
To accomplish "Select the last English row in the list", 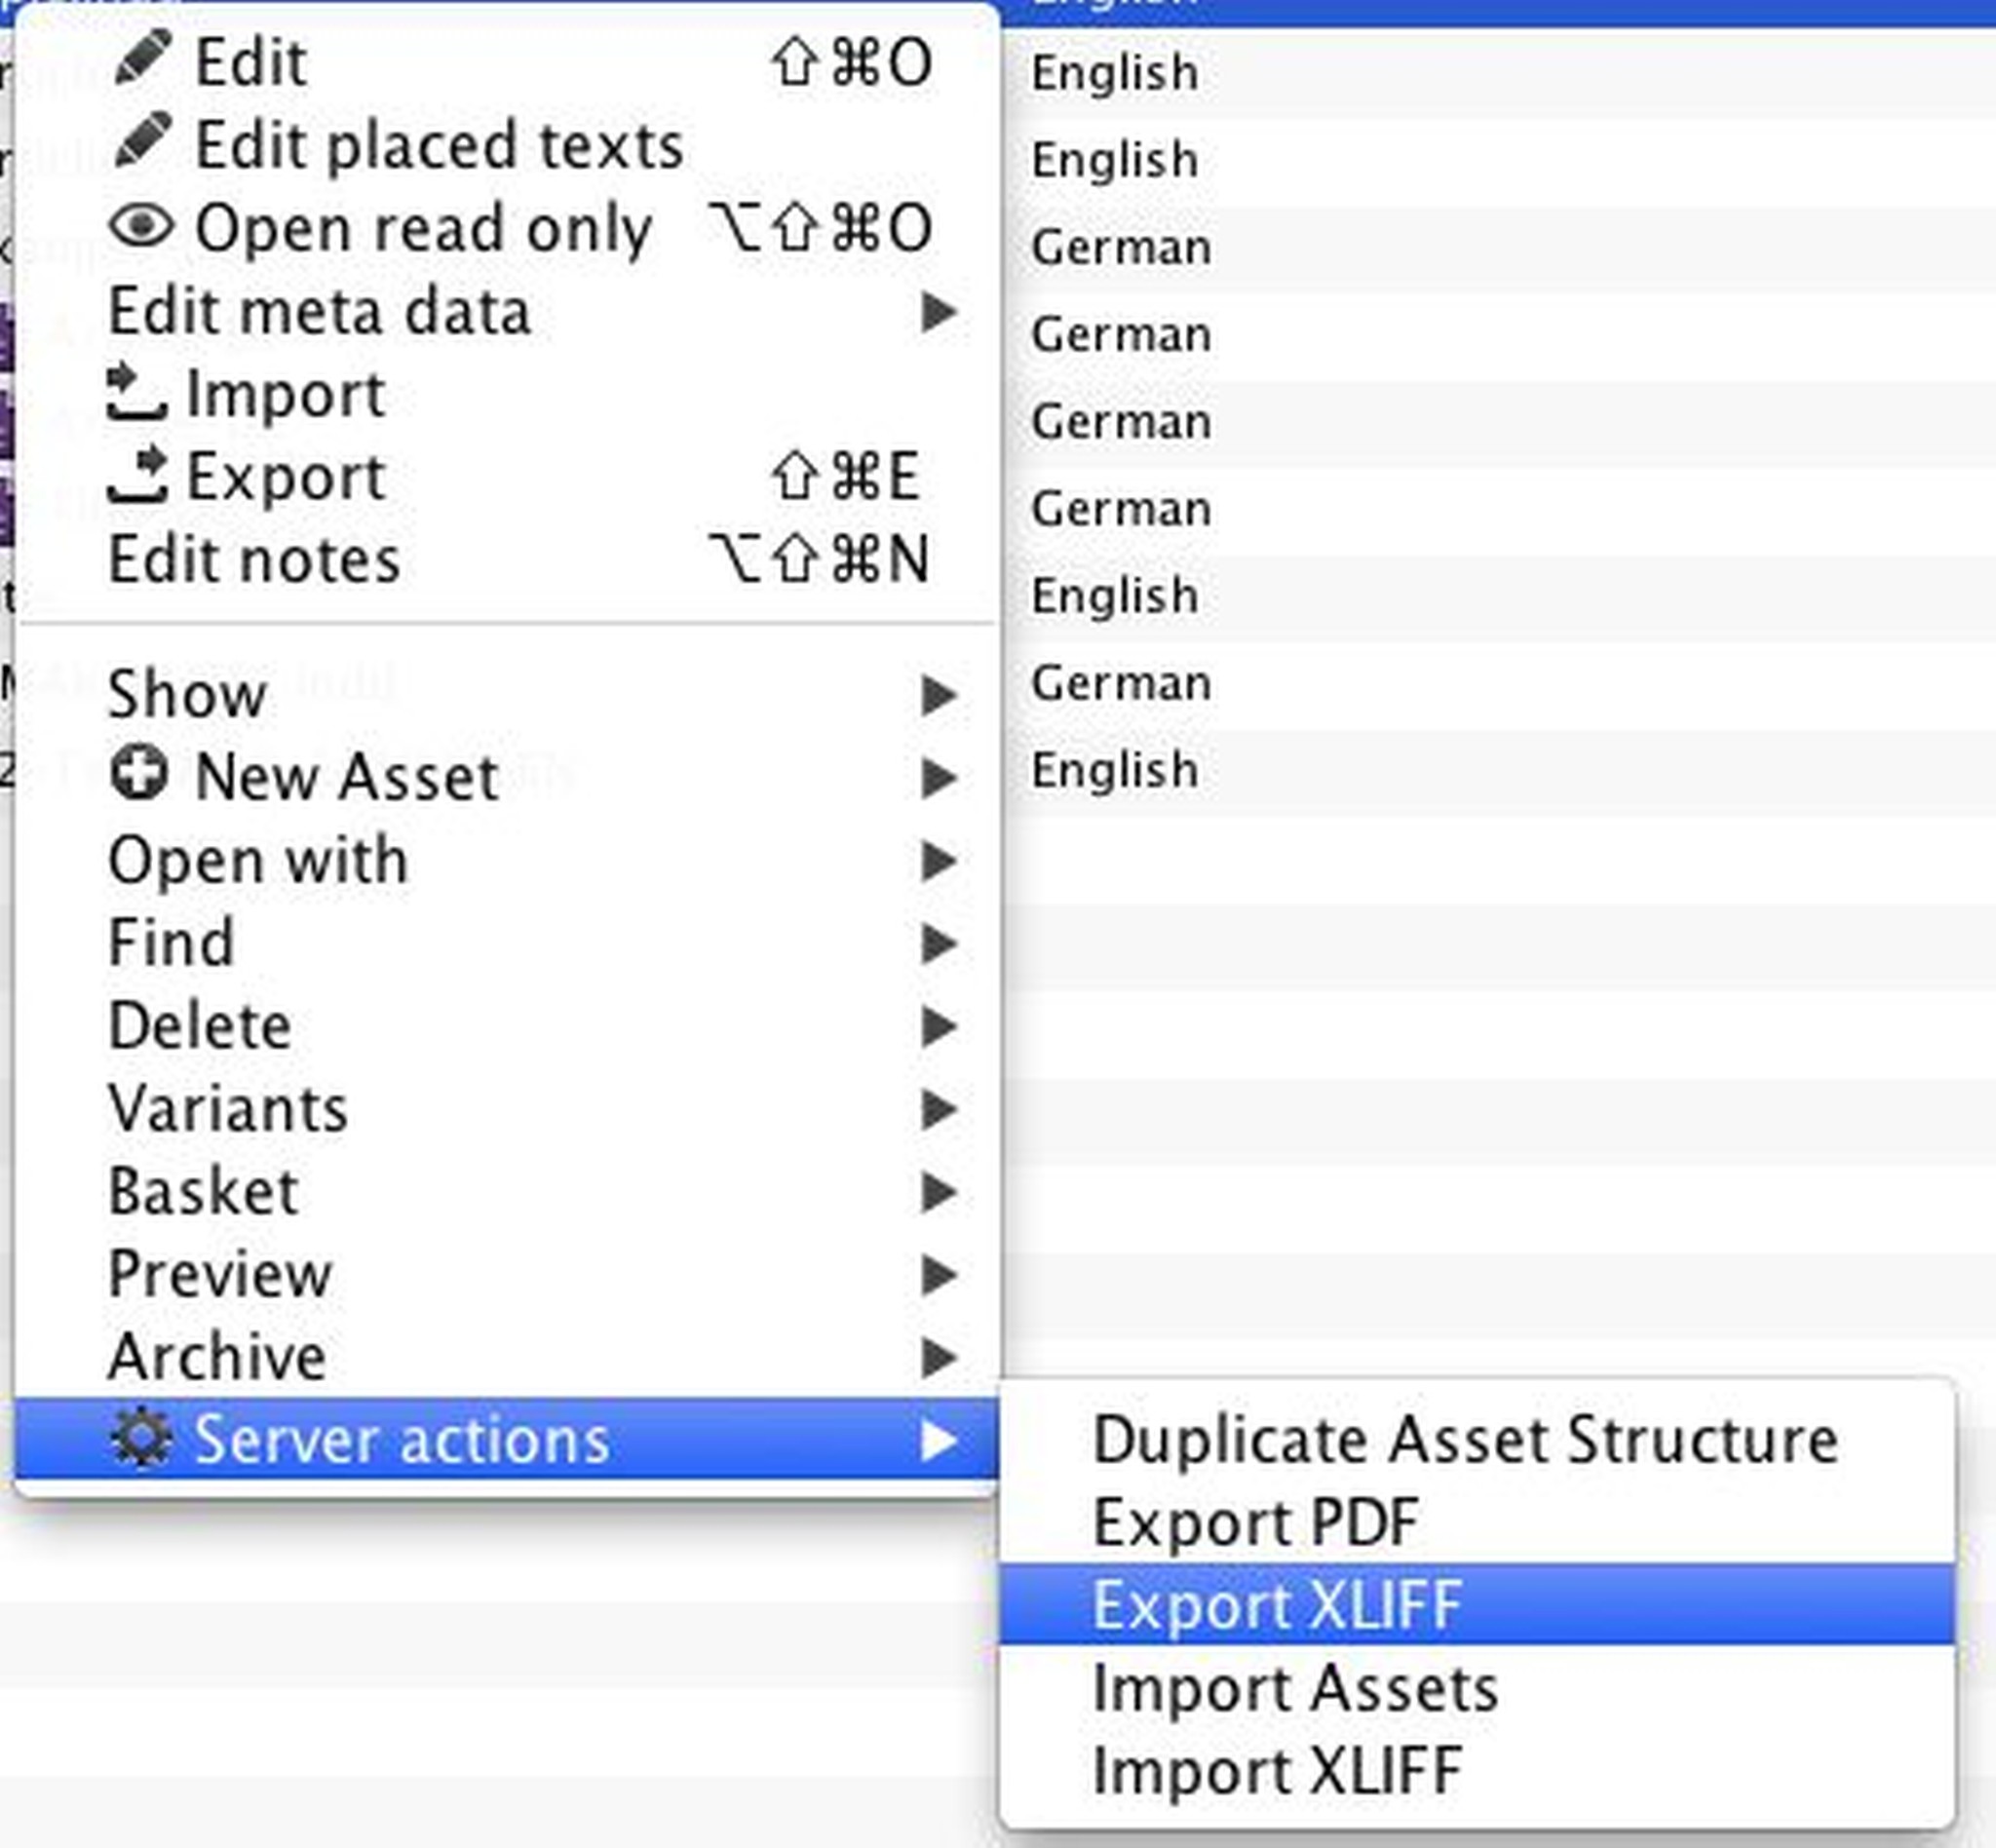I will pyautogui.click(x=1115, y=770).
